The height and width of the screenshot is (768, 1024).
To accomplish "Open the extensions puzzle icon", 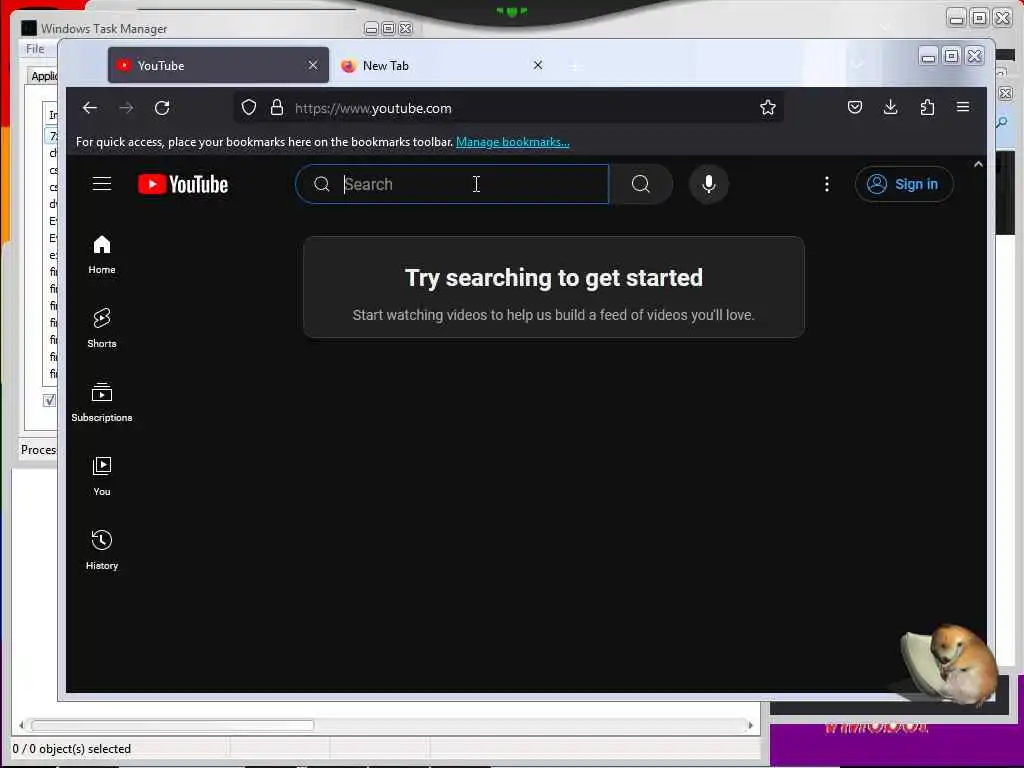I will [927, 108].
